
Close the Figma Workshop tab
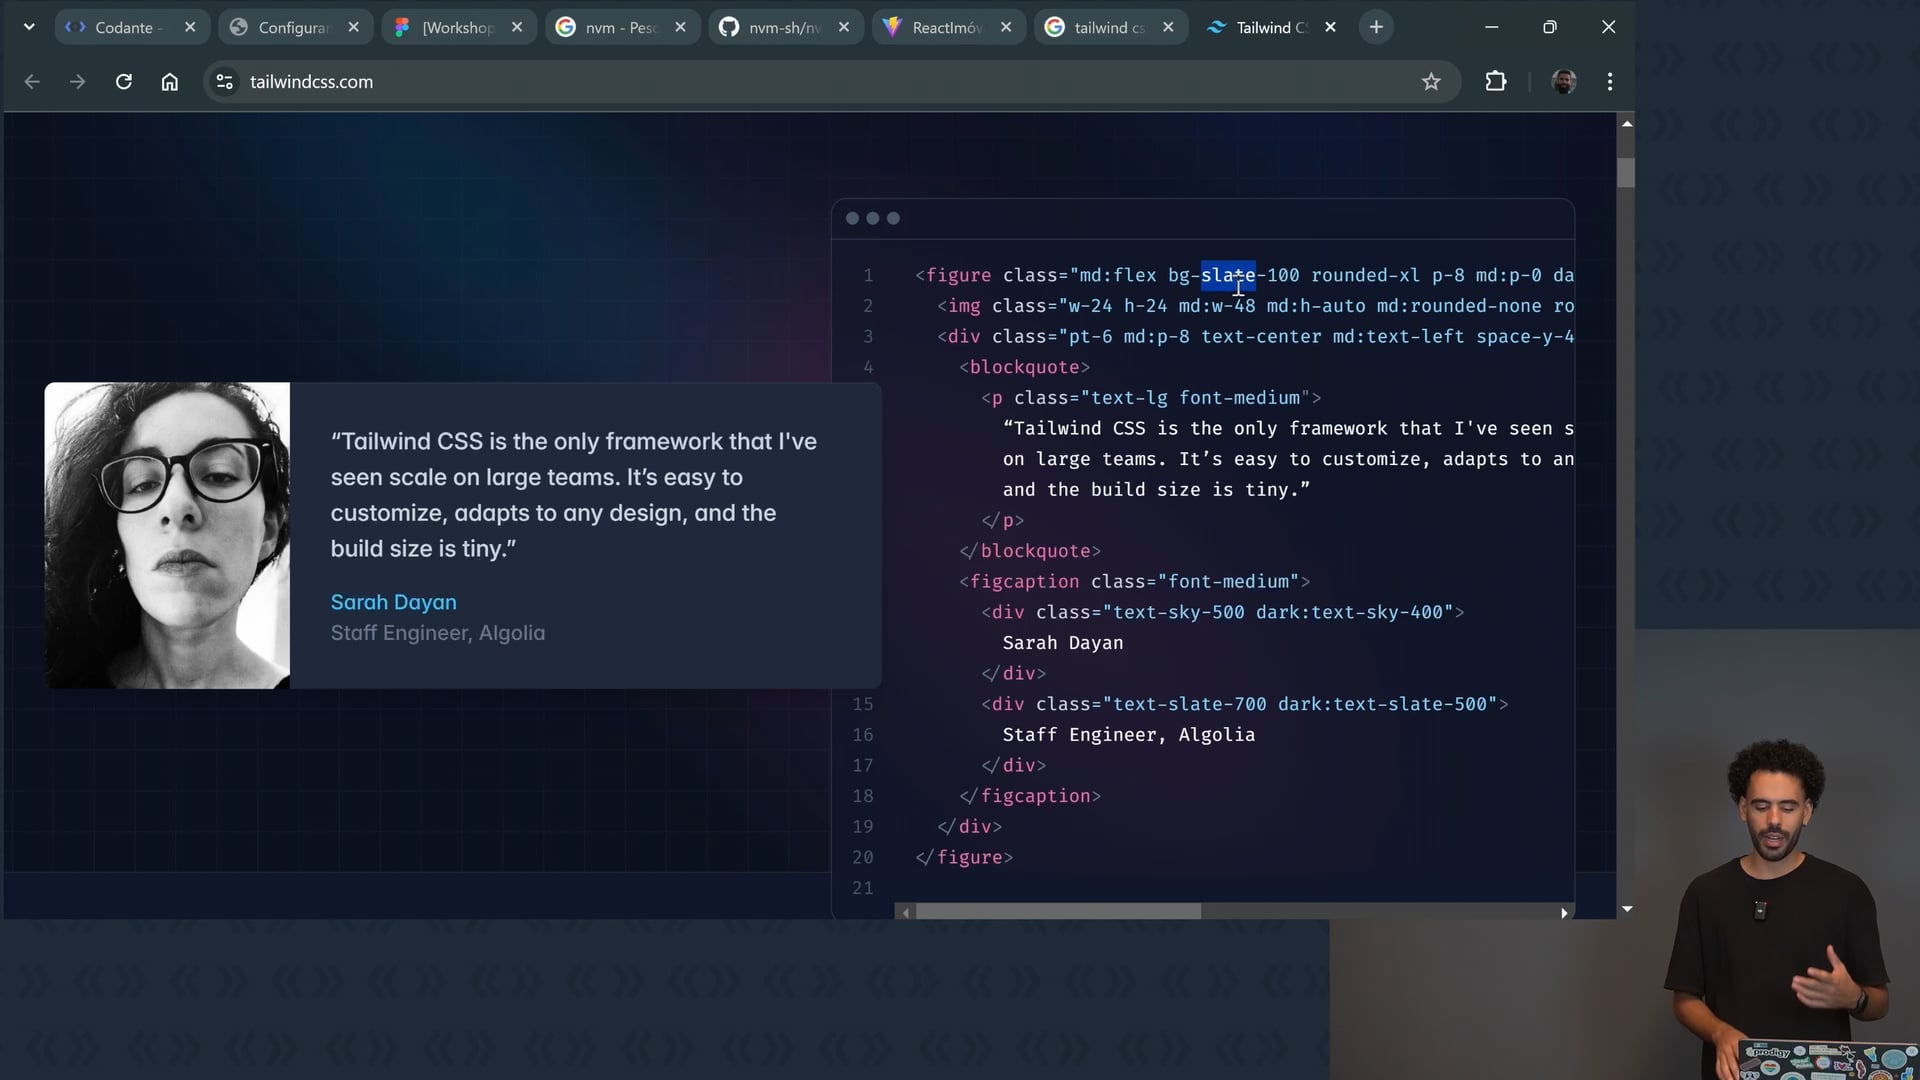[x=517, y=27]
